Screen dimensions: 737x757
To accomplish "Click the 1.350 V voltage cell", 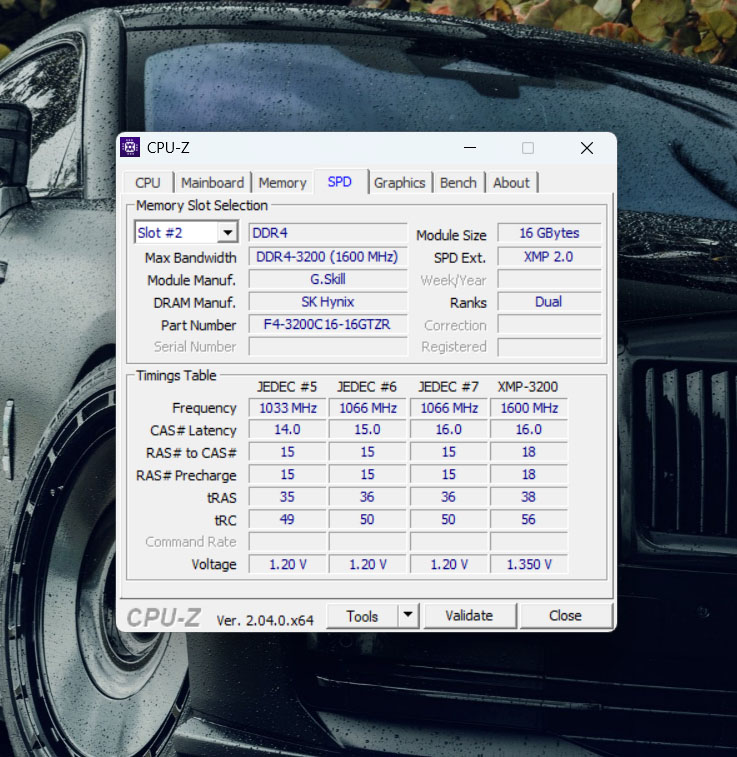I will pyautogui.click(x=529, y=564).
